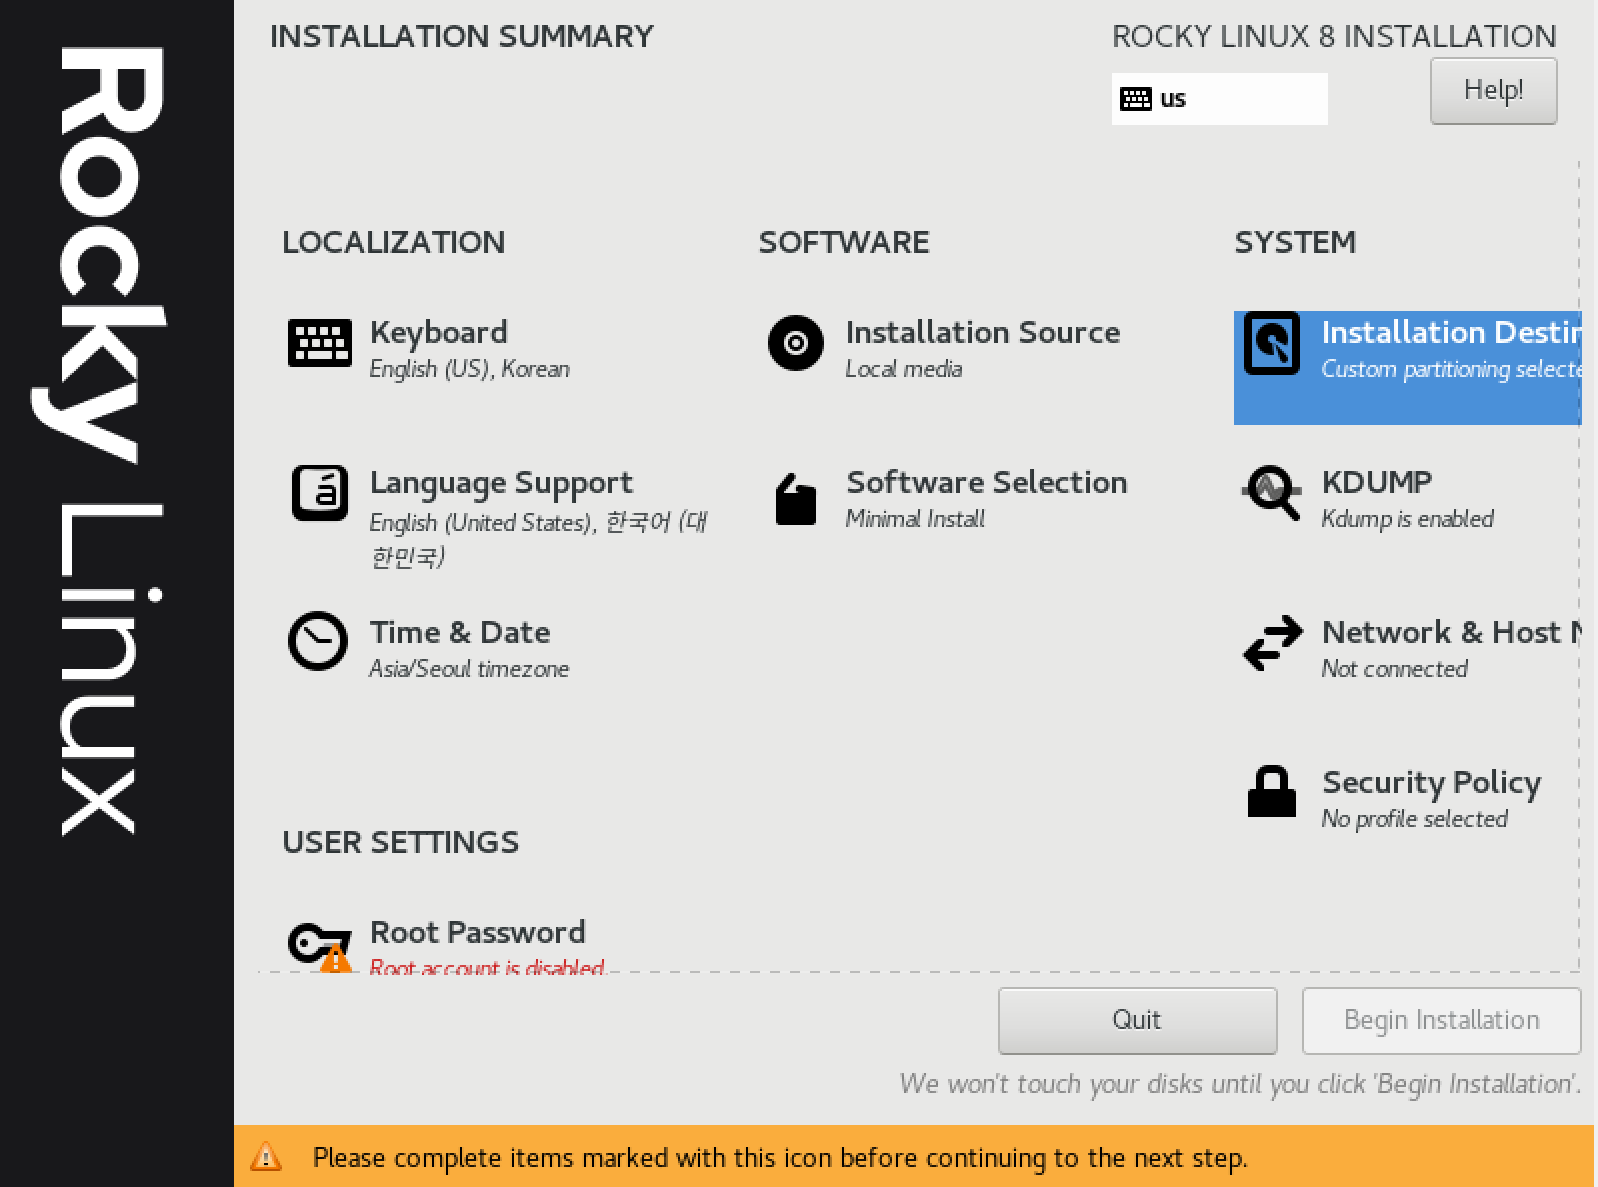Open the Keyboard title link

438,332
